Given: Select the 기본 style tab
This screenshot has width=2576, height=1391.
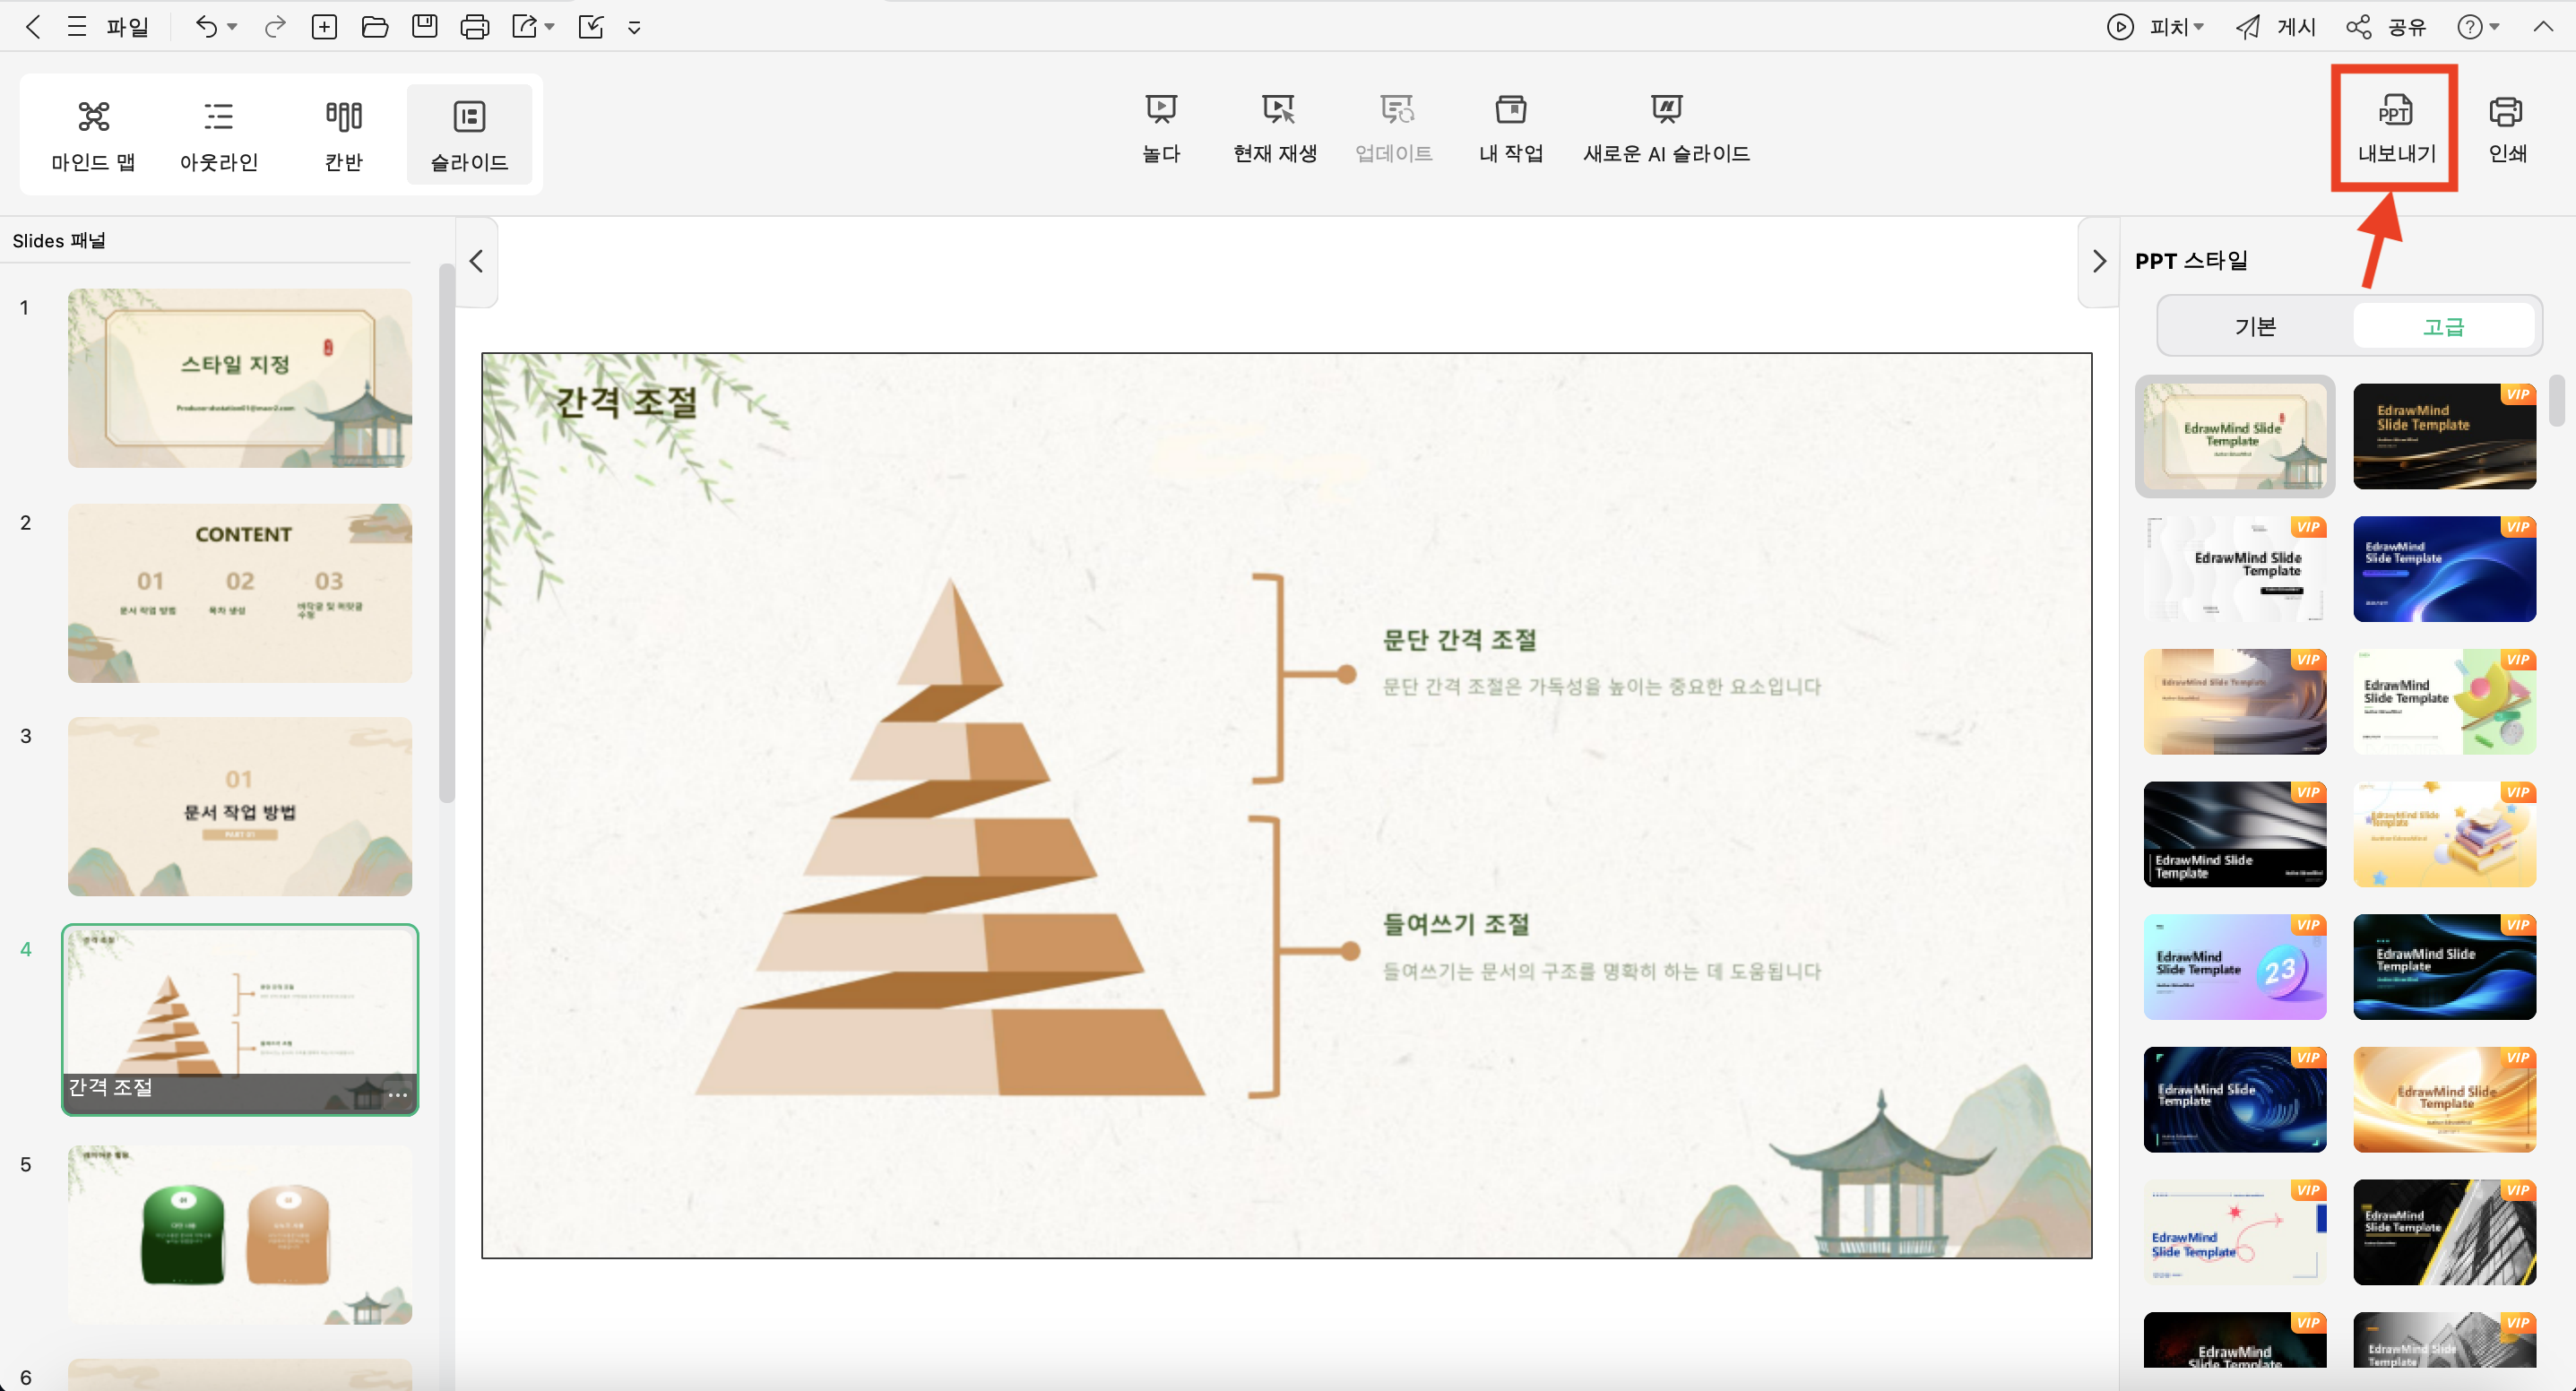Looking at the screenshot, I should [2255, 326].
